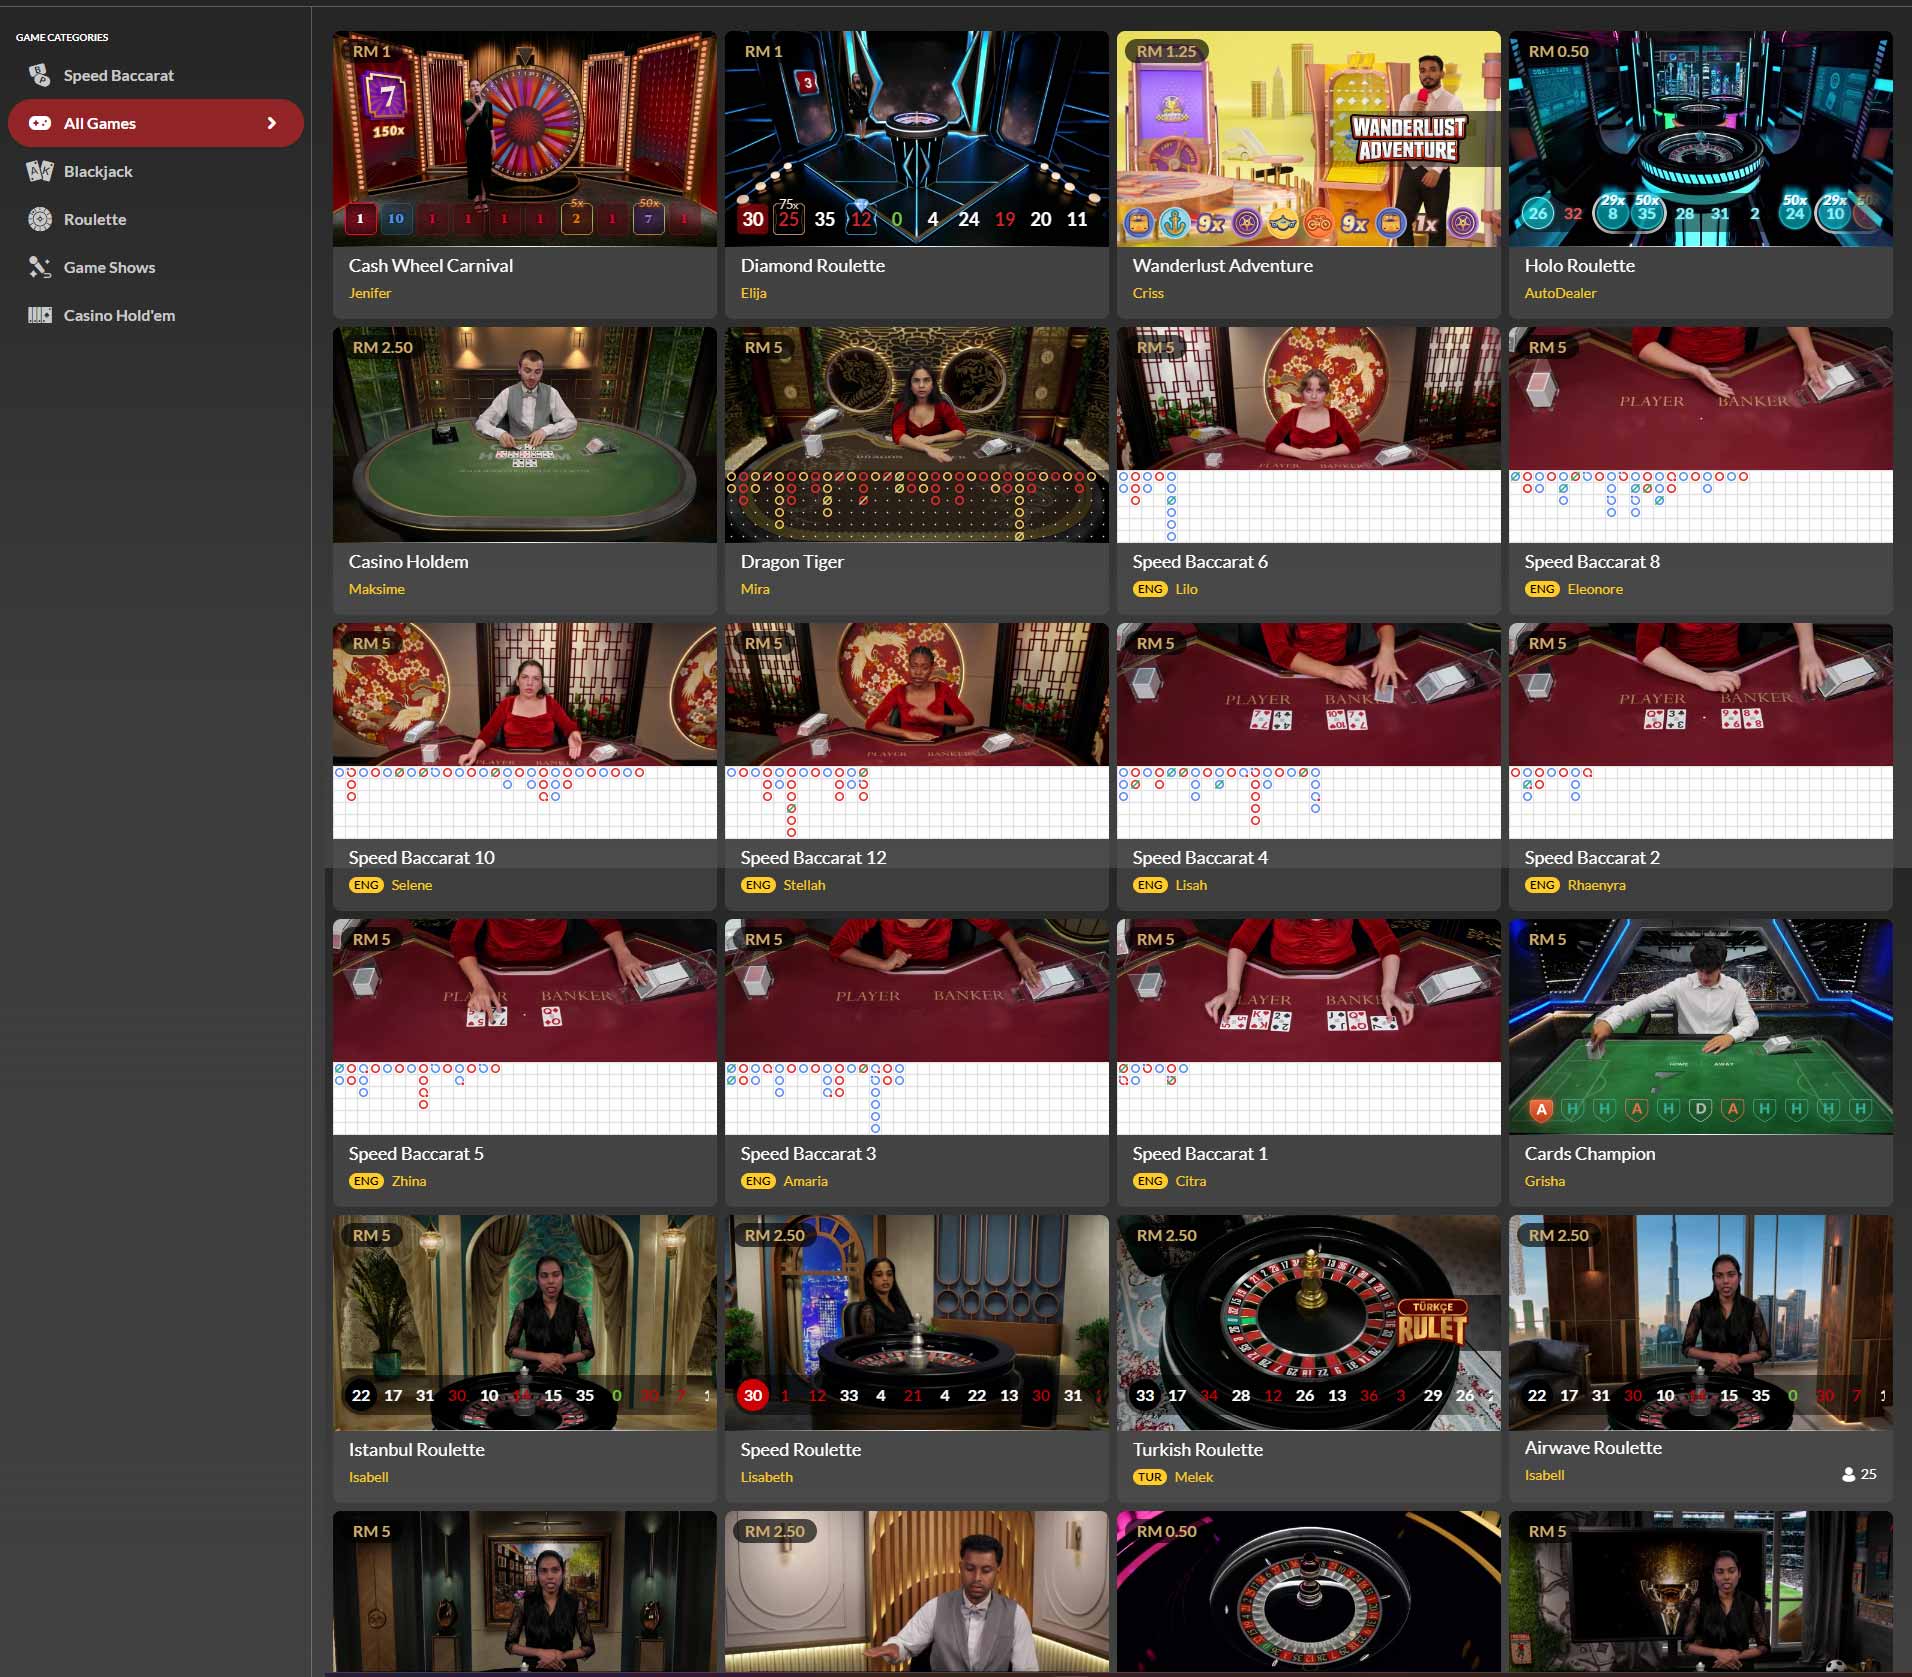1912x1677 pixels.
Task: Click the Diamond Roulette thumbnail
Action: [916, 138]
